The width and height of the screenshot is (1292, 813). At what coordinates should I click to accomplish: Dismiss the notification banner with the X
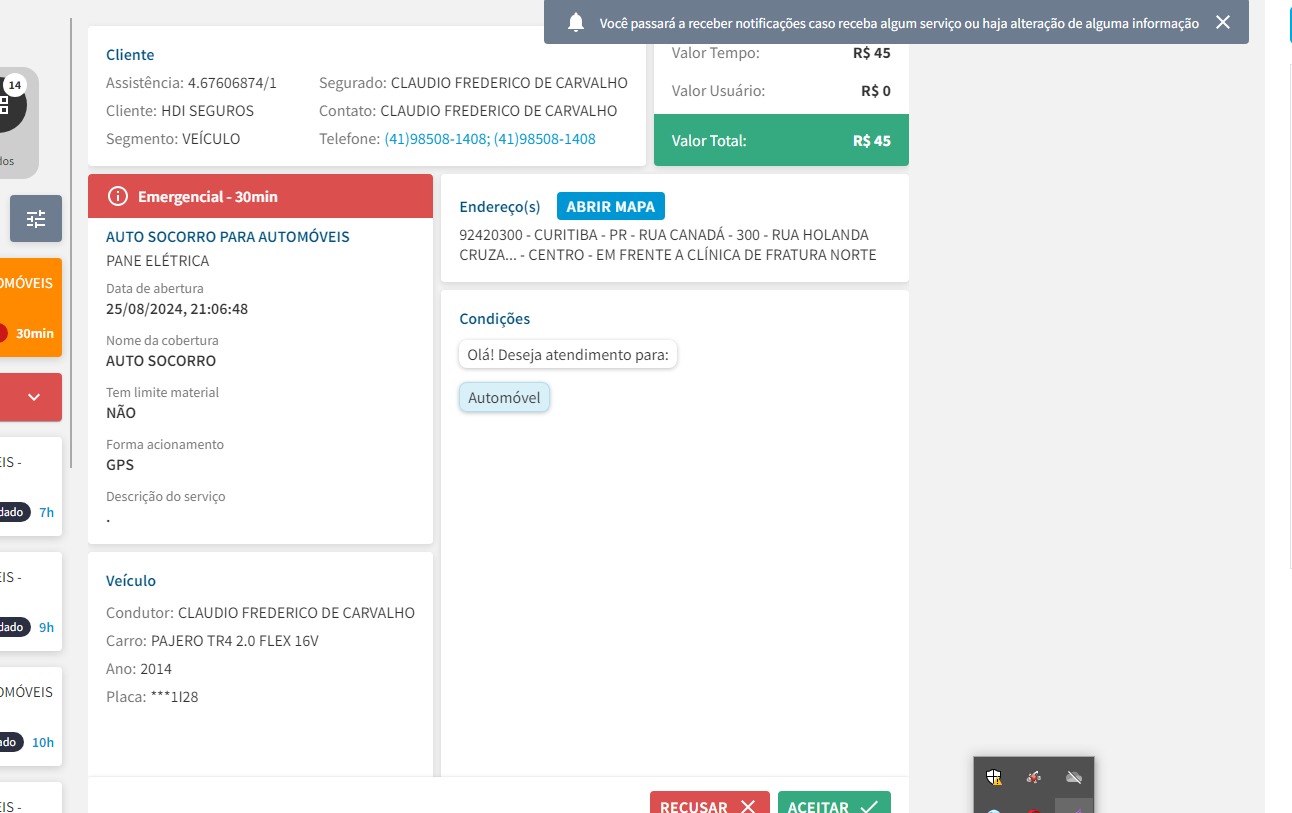tap(1223, 22)
